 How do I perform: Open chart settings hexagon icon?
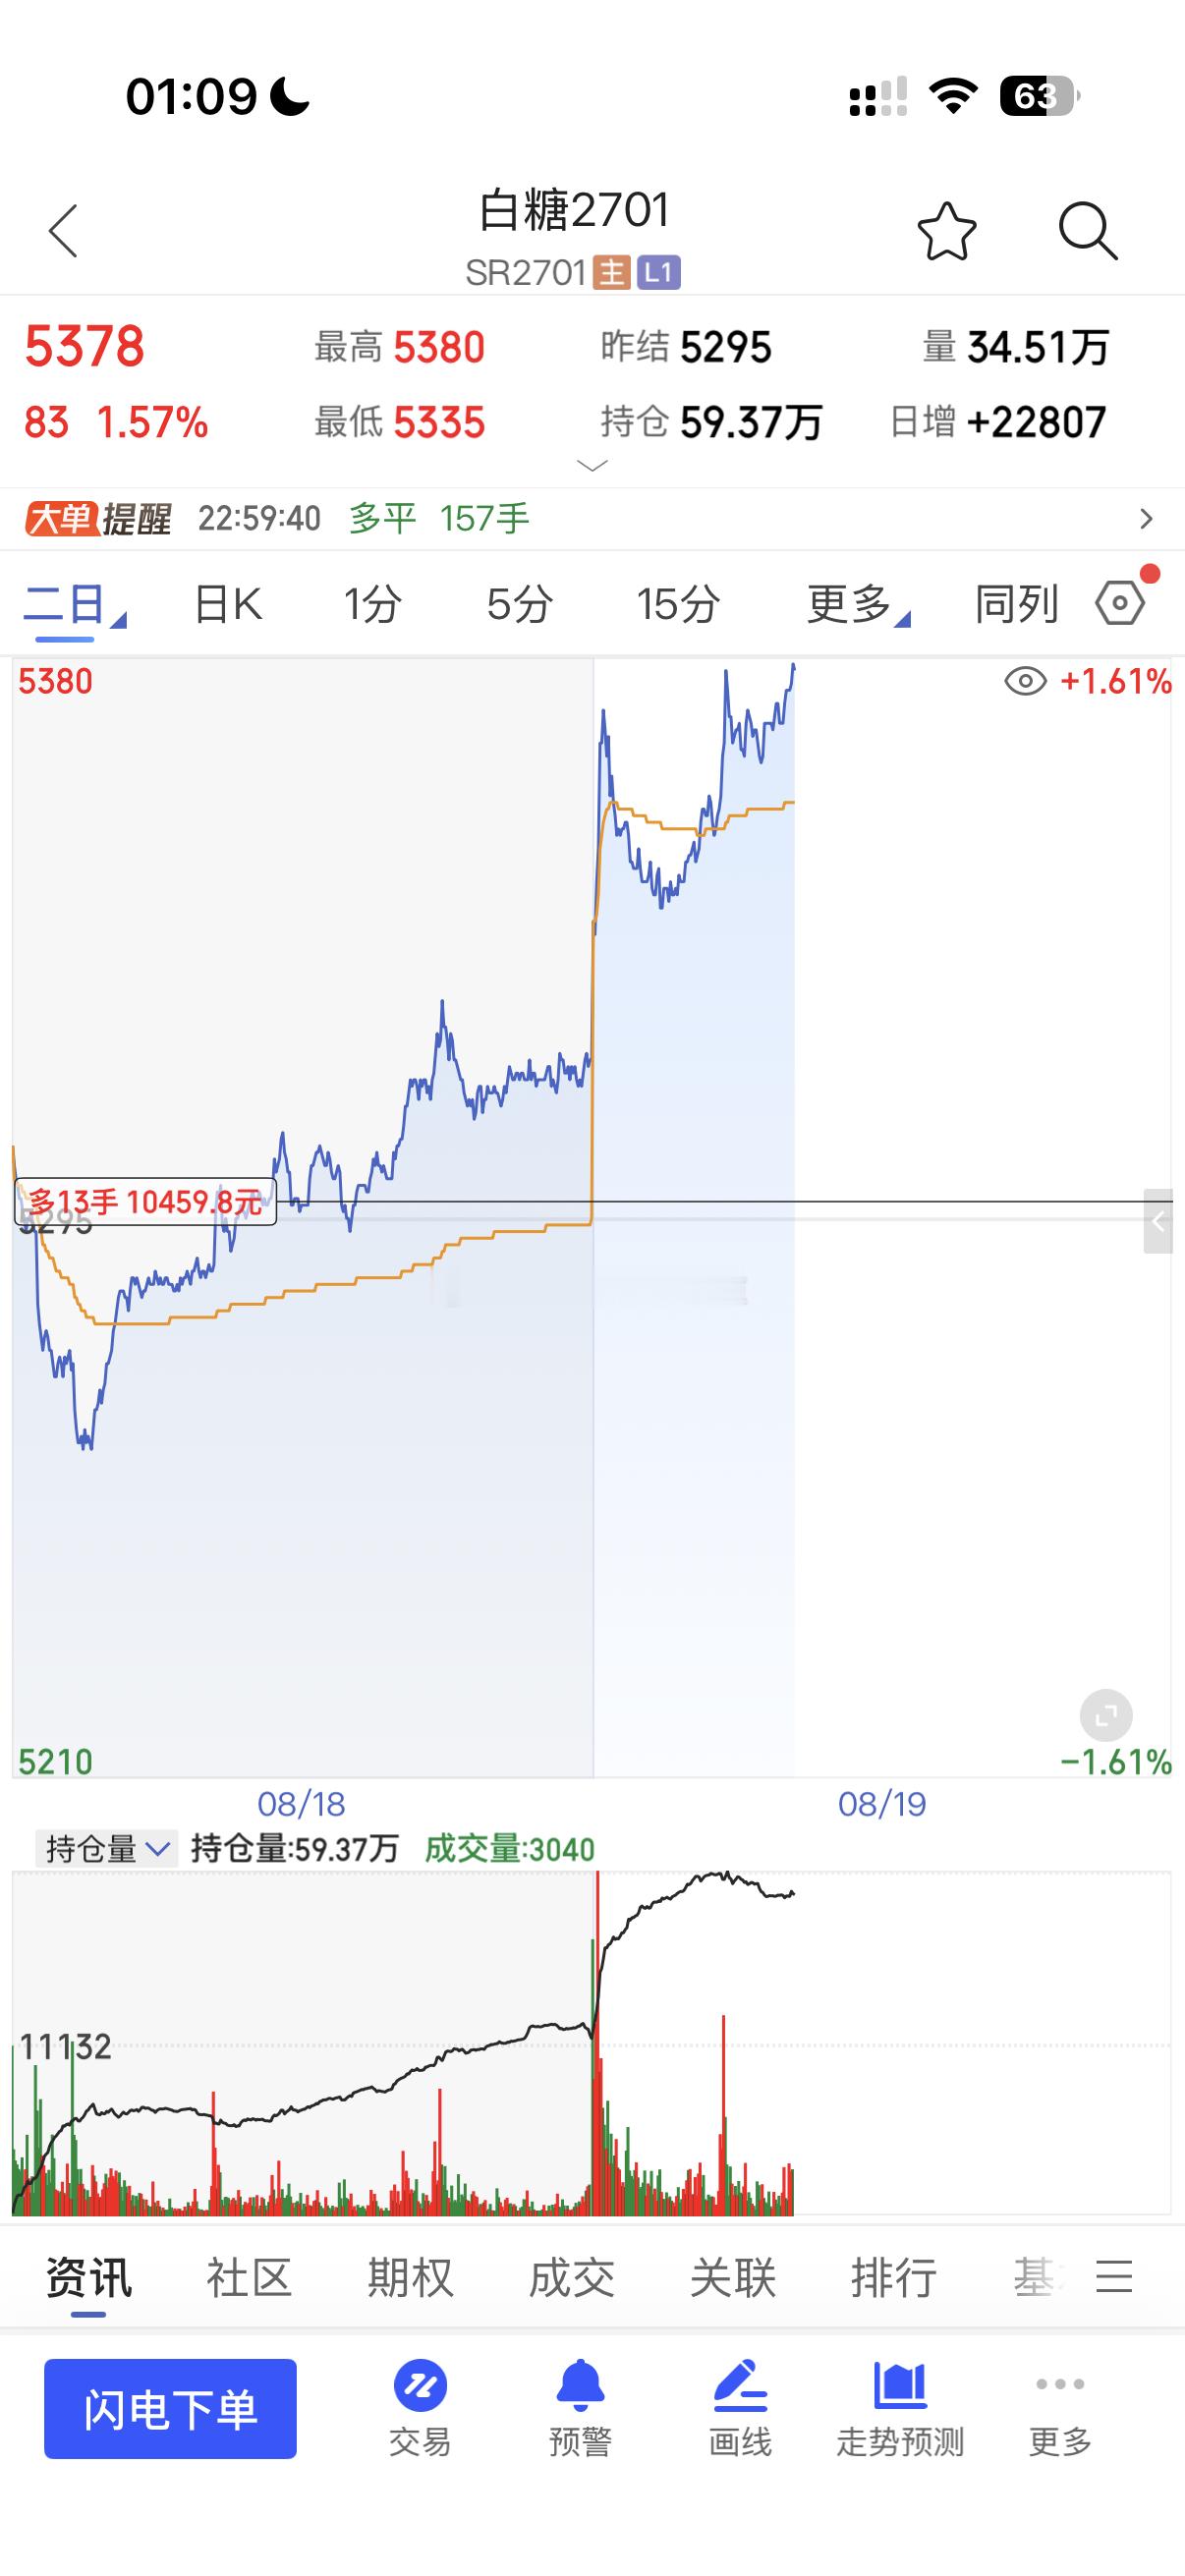pos(1120,603)
